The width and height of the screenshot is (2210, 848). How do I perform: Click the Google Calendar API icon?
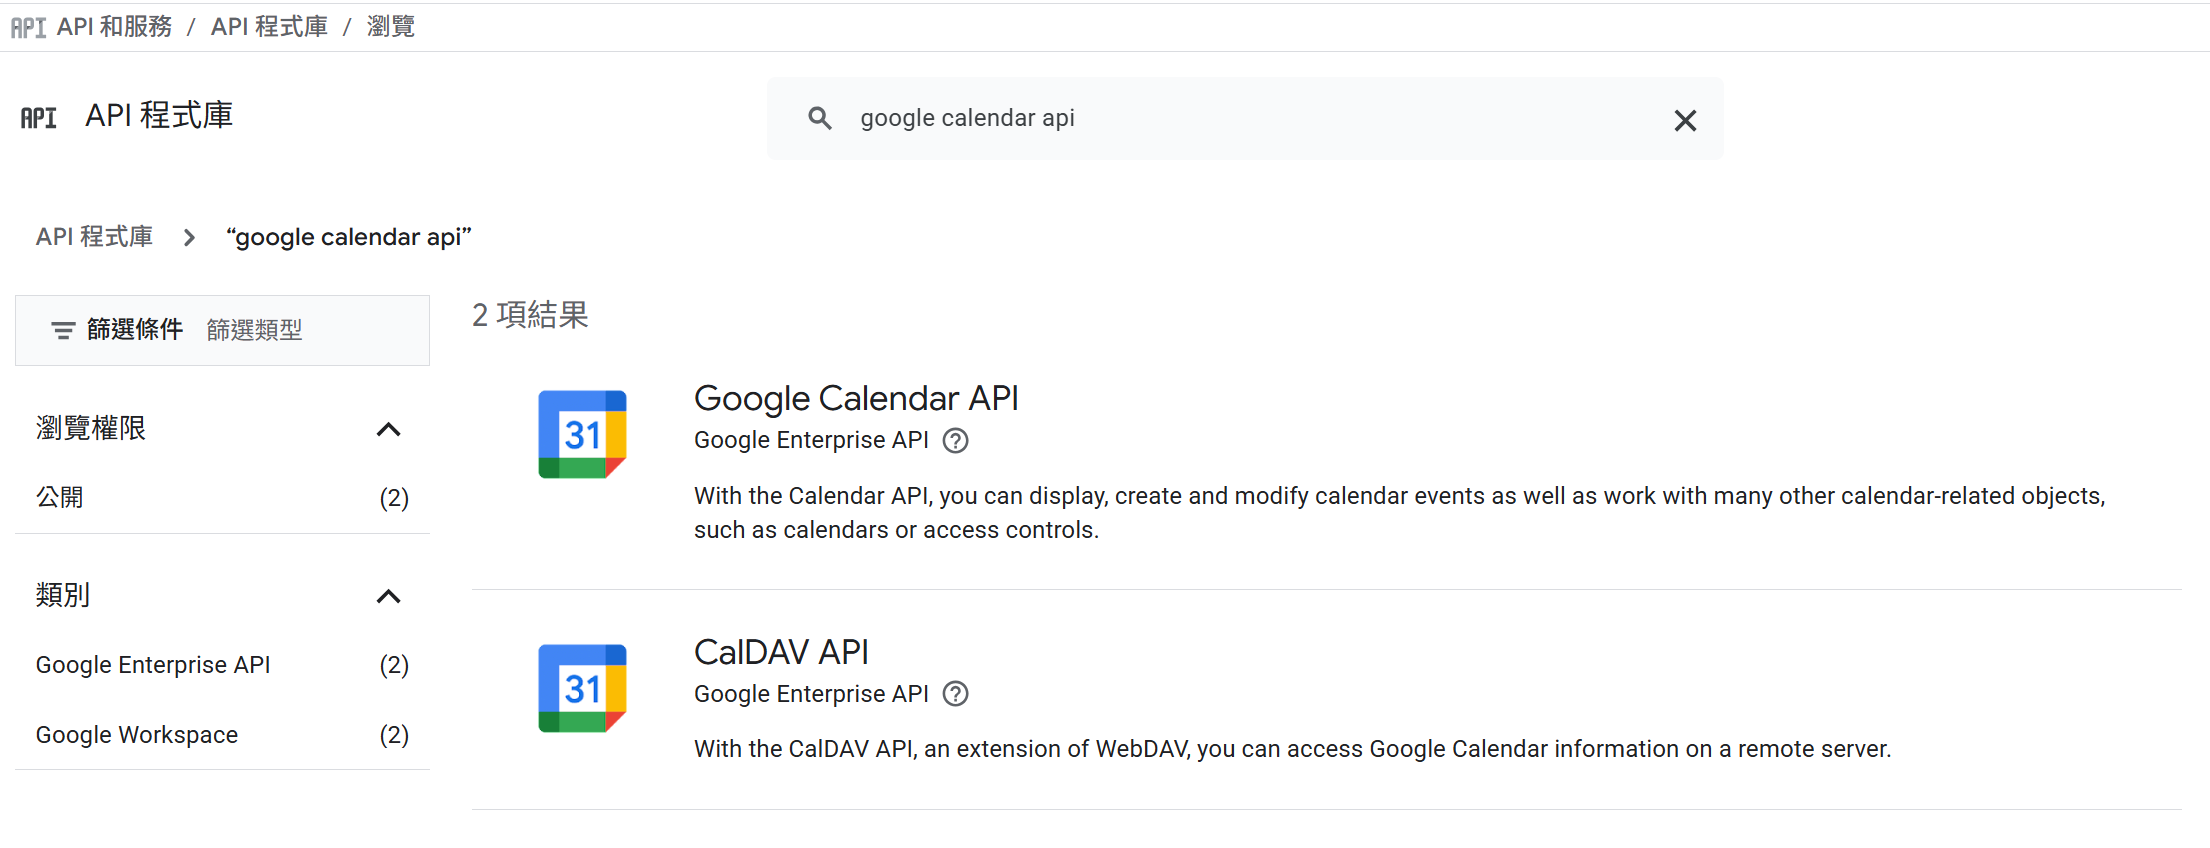click(582, 434)
